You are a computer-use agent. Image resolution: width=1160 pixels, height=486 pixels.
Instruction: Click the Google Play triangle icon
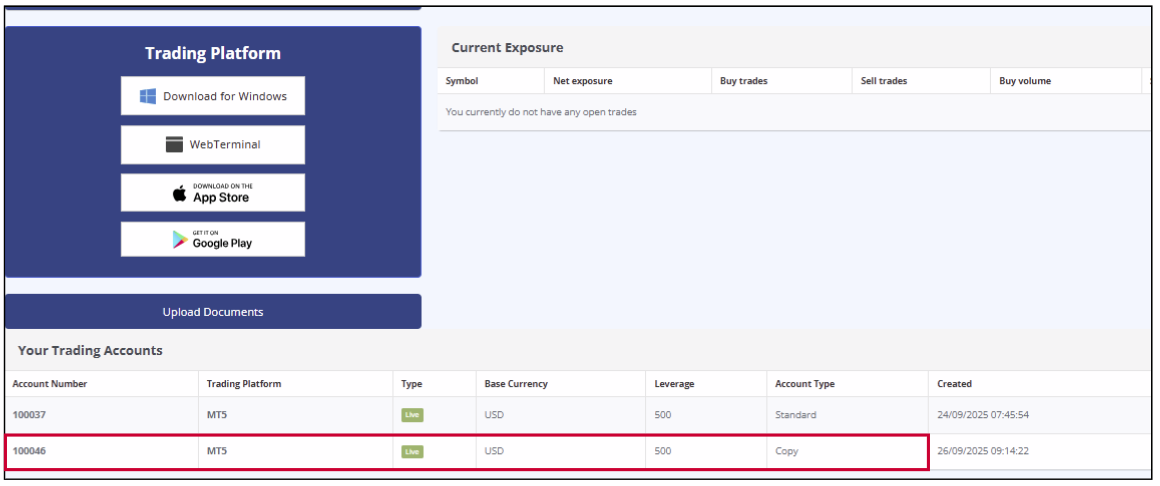pyautogui.click(x=180, y=239)
